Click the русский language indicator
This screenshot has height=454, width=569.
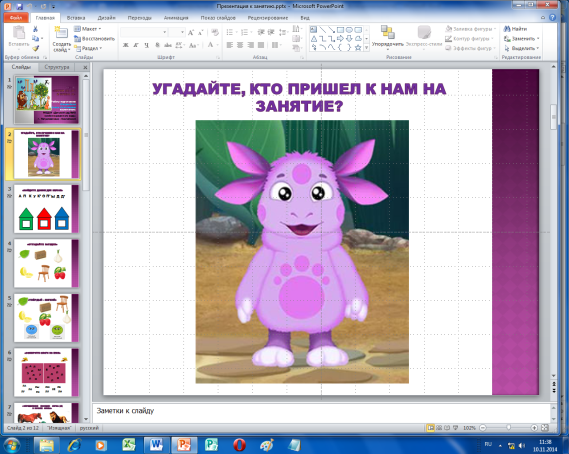(x=89, y=428)
